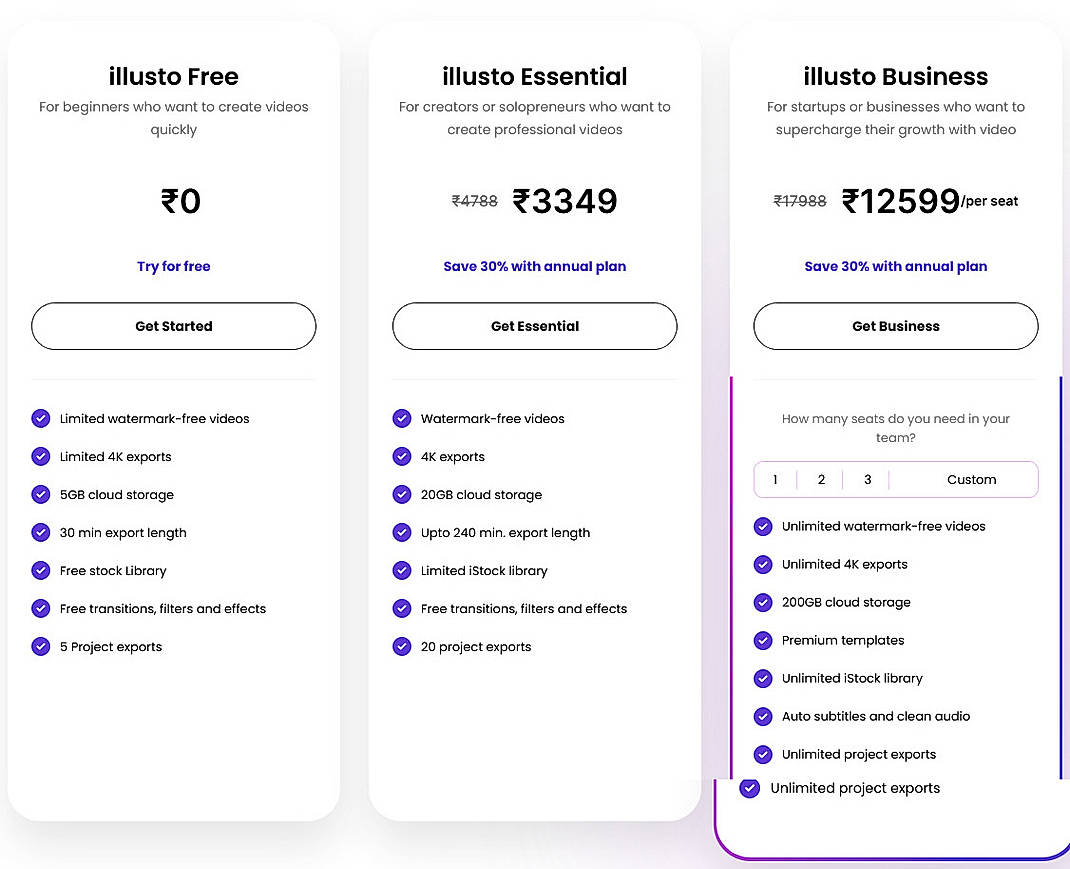Open the Try for free link
The image size is (1070, 869).
[173, 266]
